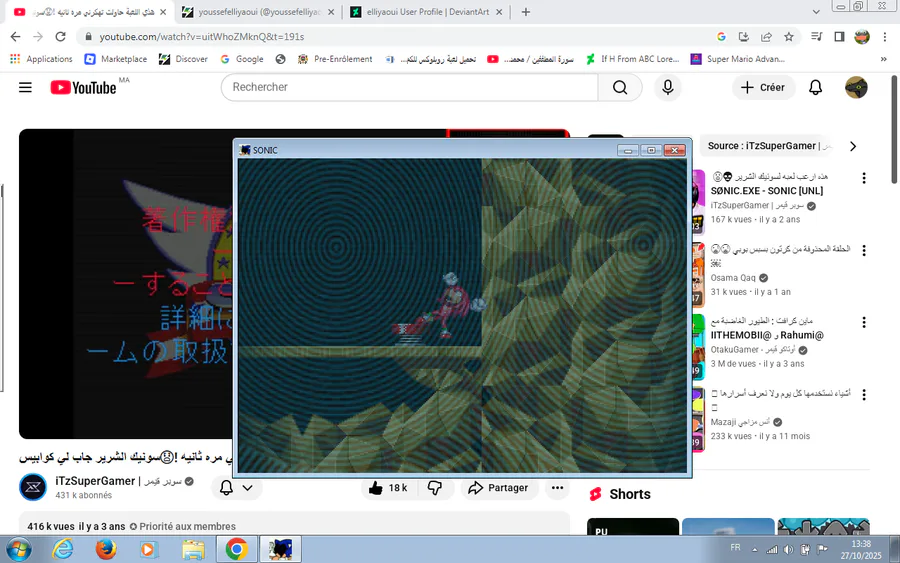
Task: Open YouTube notifications bell in header
Action: click(x=815, y=87)
